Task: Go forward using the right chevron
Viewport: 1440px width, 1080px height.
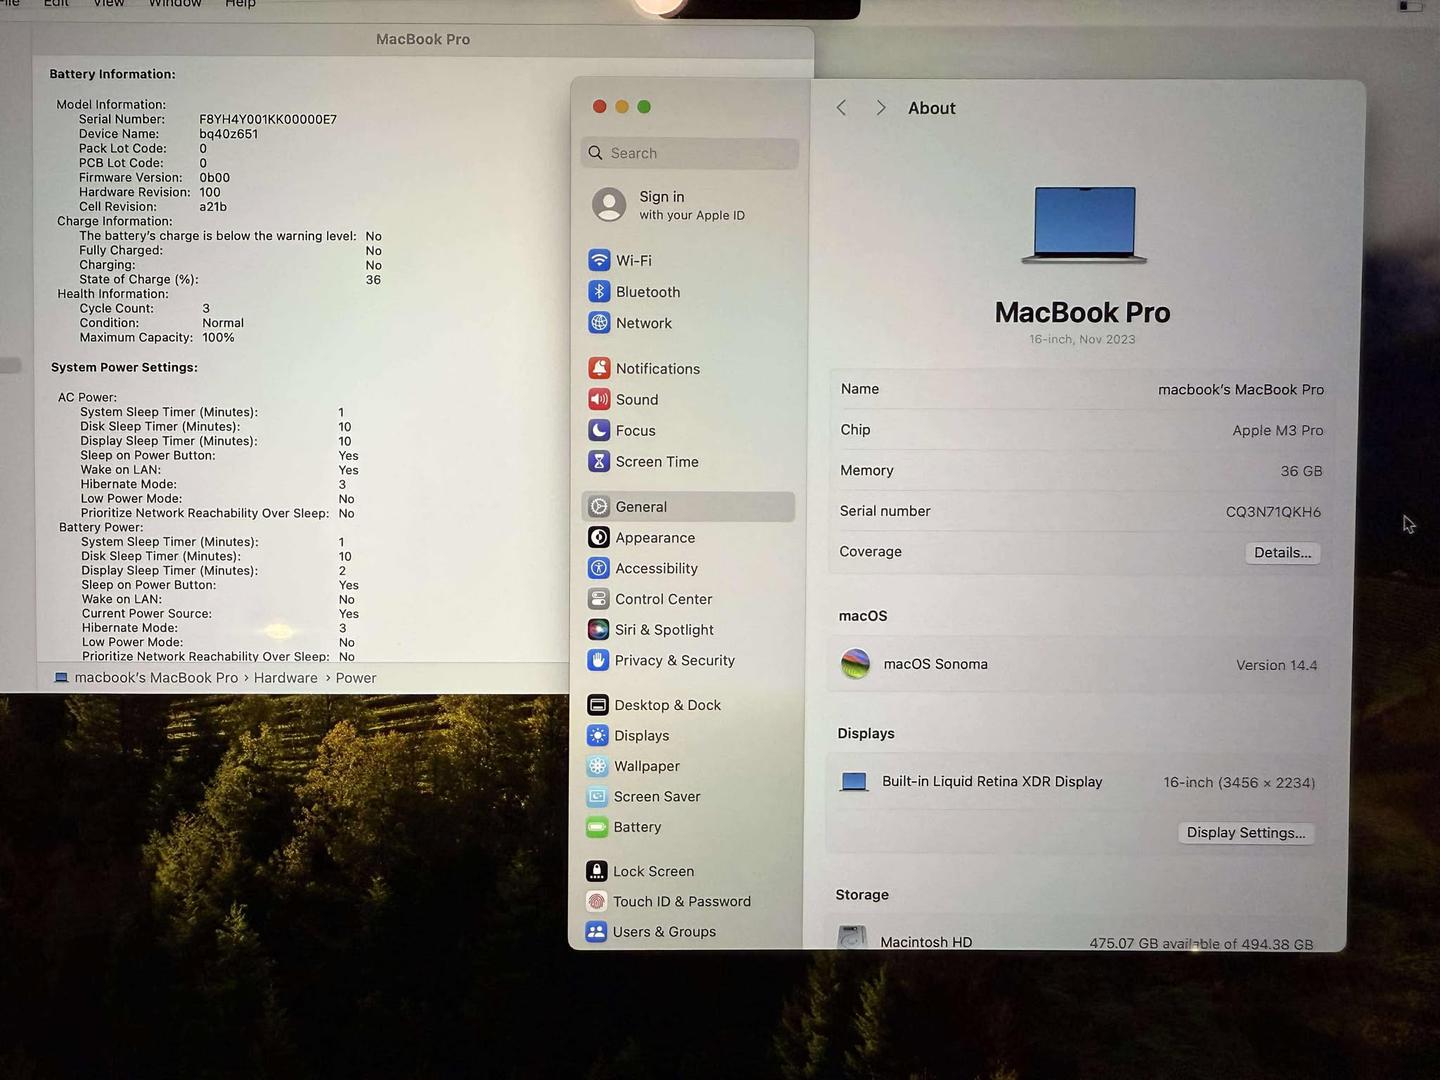Action: (880, 108)
